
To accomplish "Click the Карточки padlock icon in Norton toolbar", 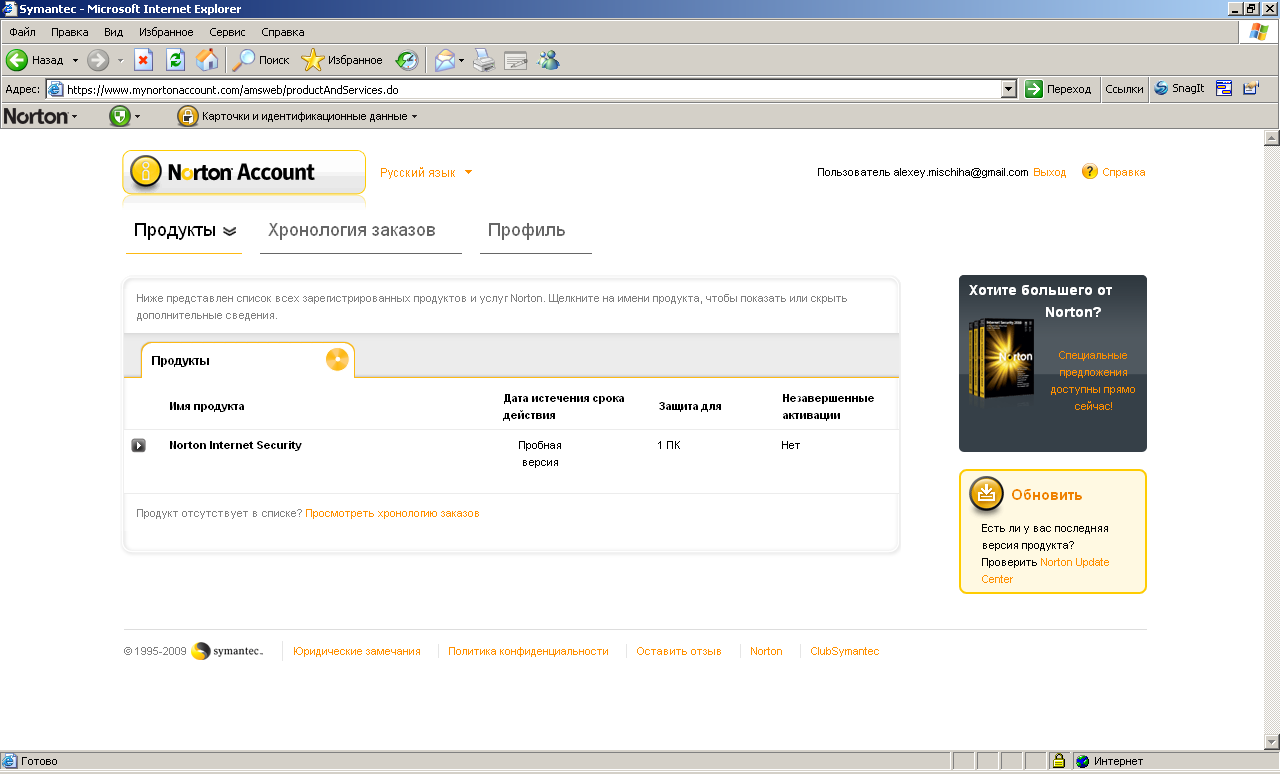I will [x=187, y=116].
